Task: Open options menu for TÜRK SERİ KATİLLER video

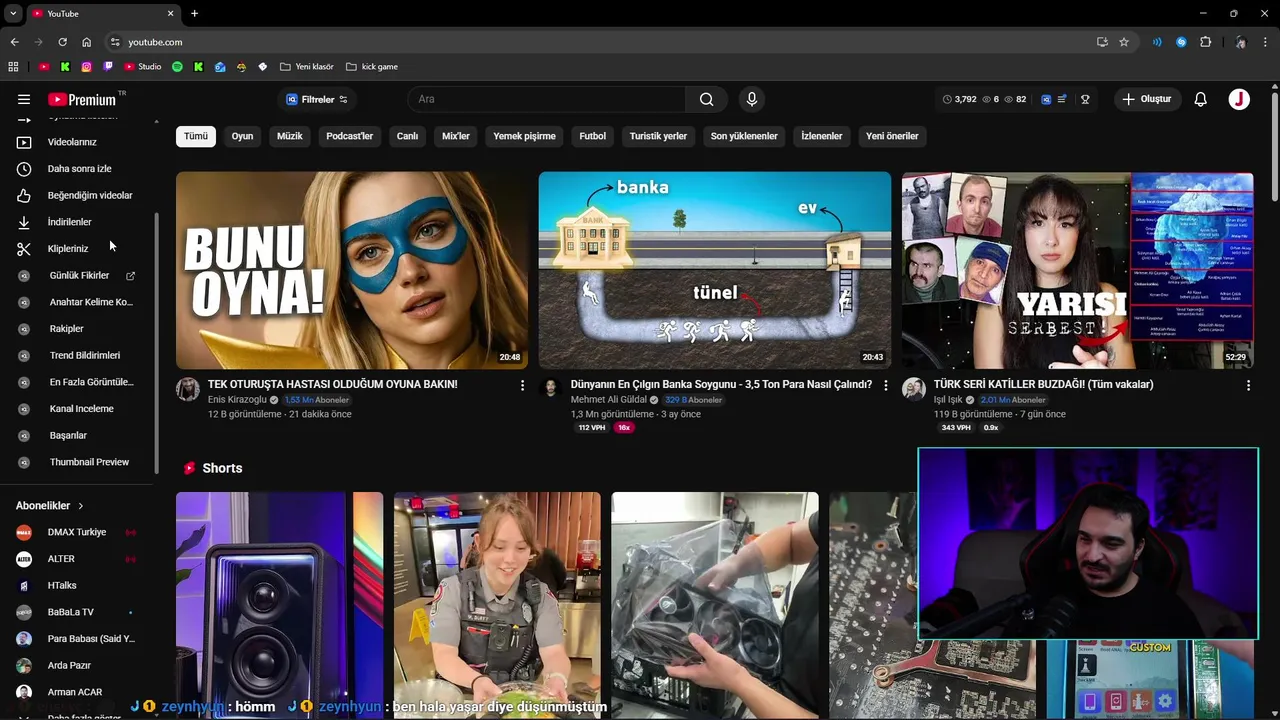Action: (x=1248, y=385)
